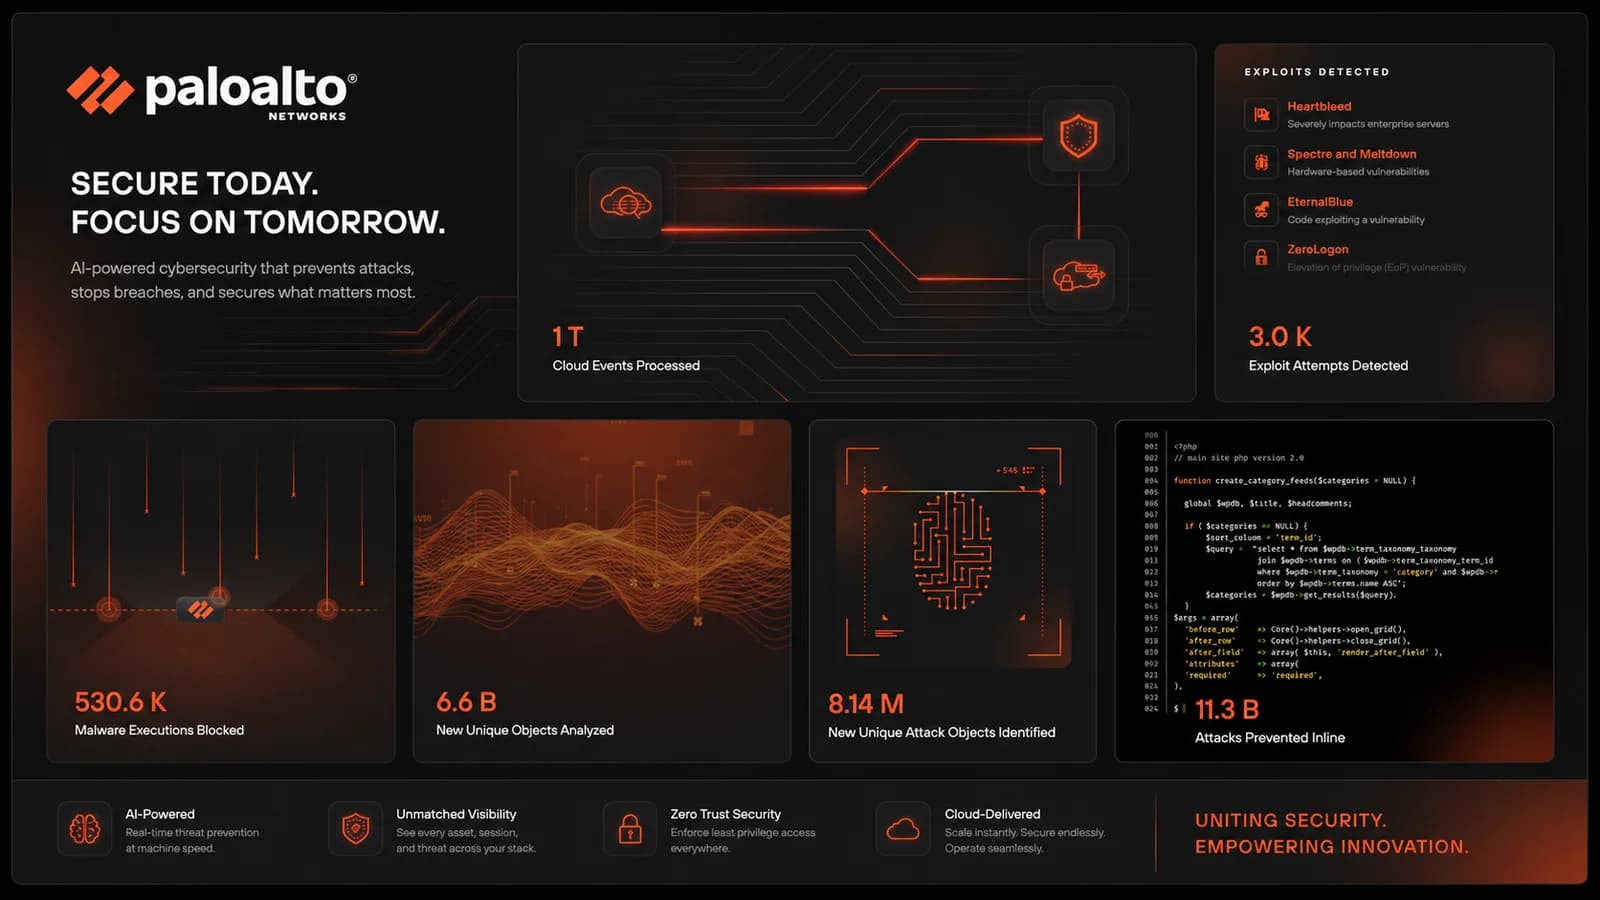Select the EternalBlue exploit icon
Image resolution: width=1600 pixels, height=900 pixels.
tap(1261, 210)
